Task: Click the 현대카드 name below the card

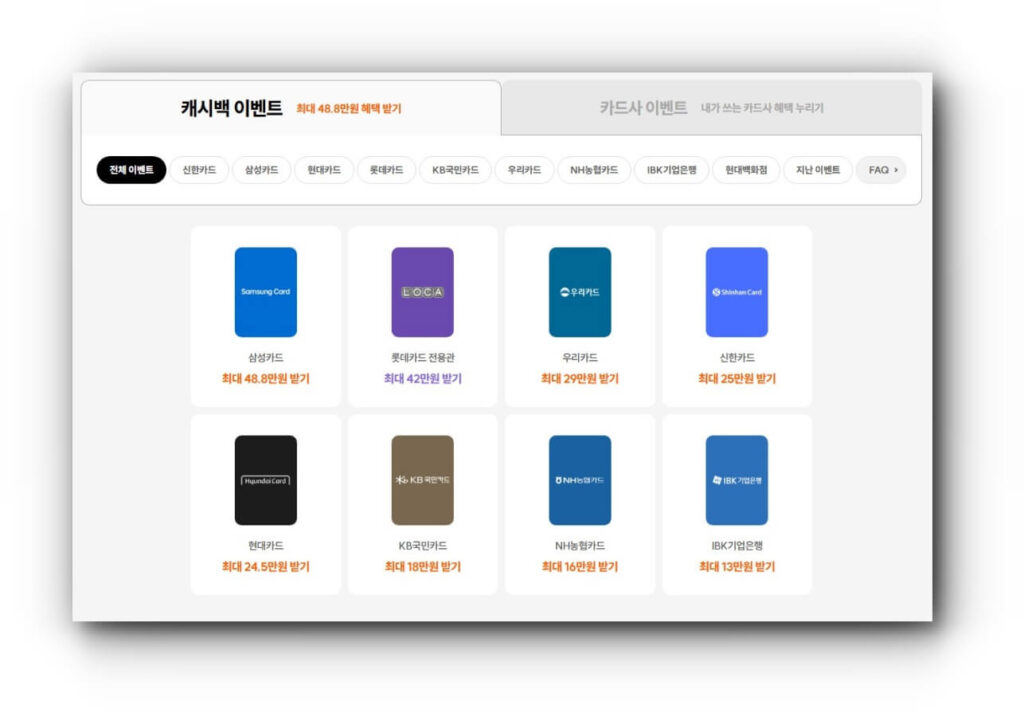Action: (x=266, y=546)
